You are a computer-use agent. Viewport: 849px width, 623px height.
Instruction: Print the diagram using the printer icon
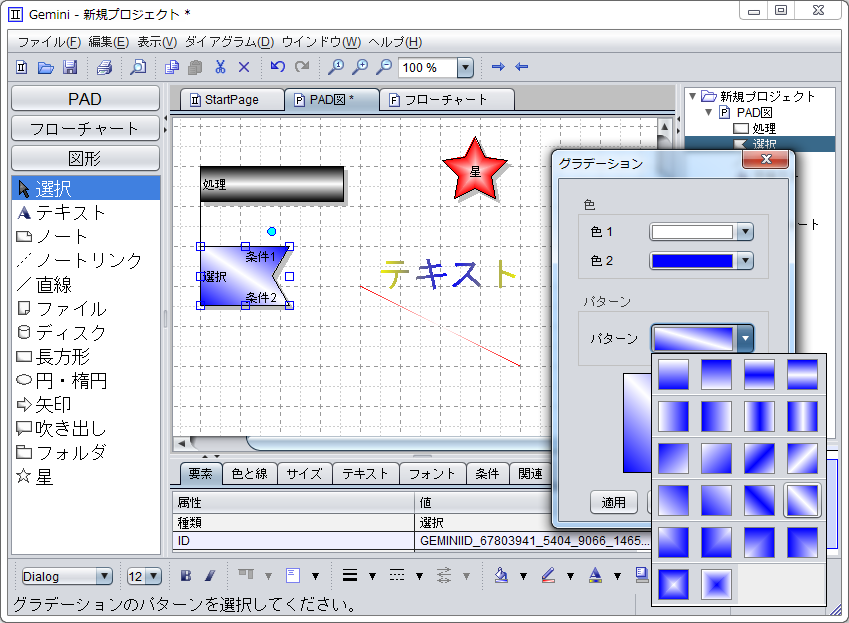click(104, 67)
